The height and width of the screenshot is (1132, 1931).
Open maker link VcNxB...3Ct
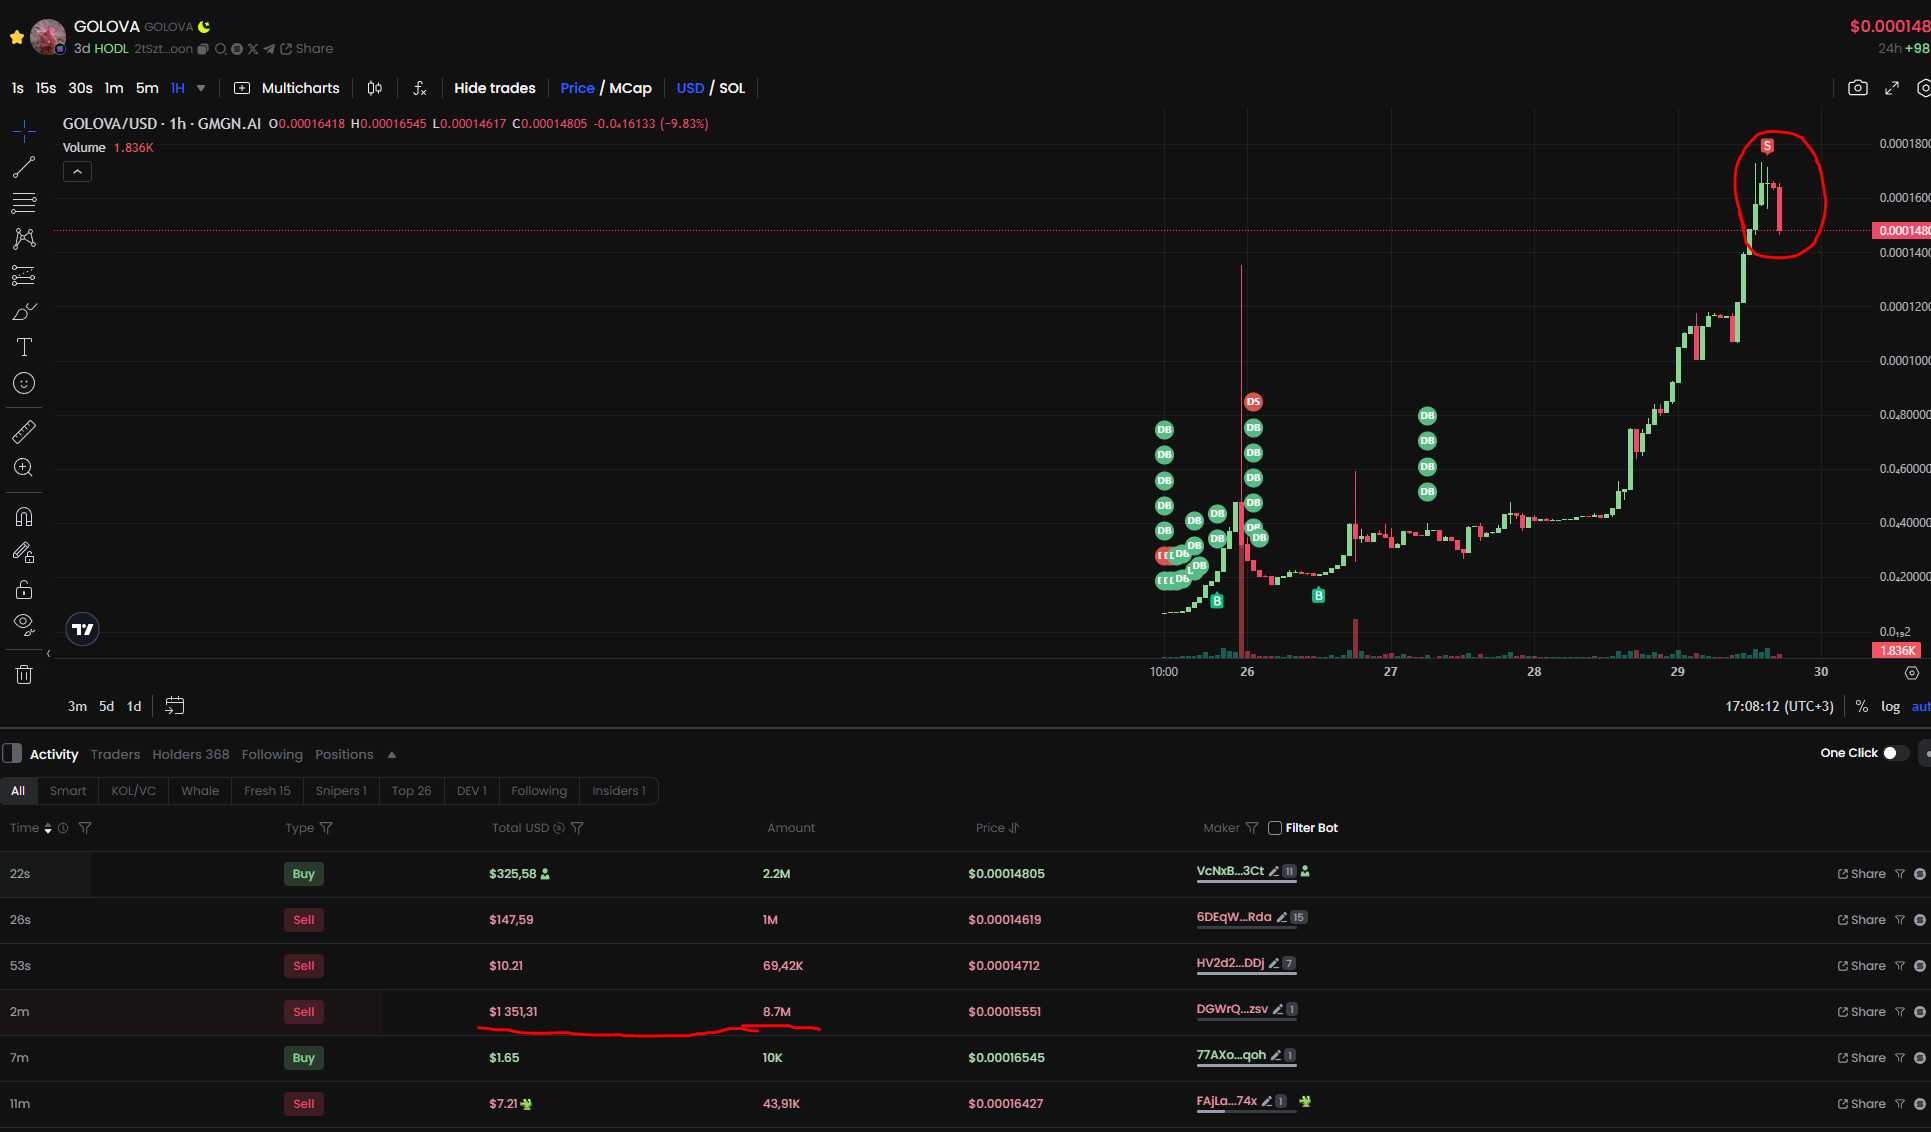click(x=1230, y=871)
